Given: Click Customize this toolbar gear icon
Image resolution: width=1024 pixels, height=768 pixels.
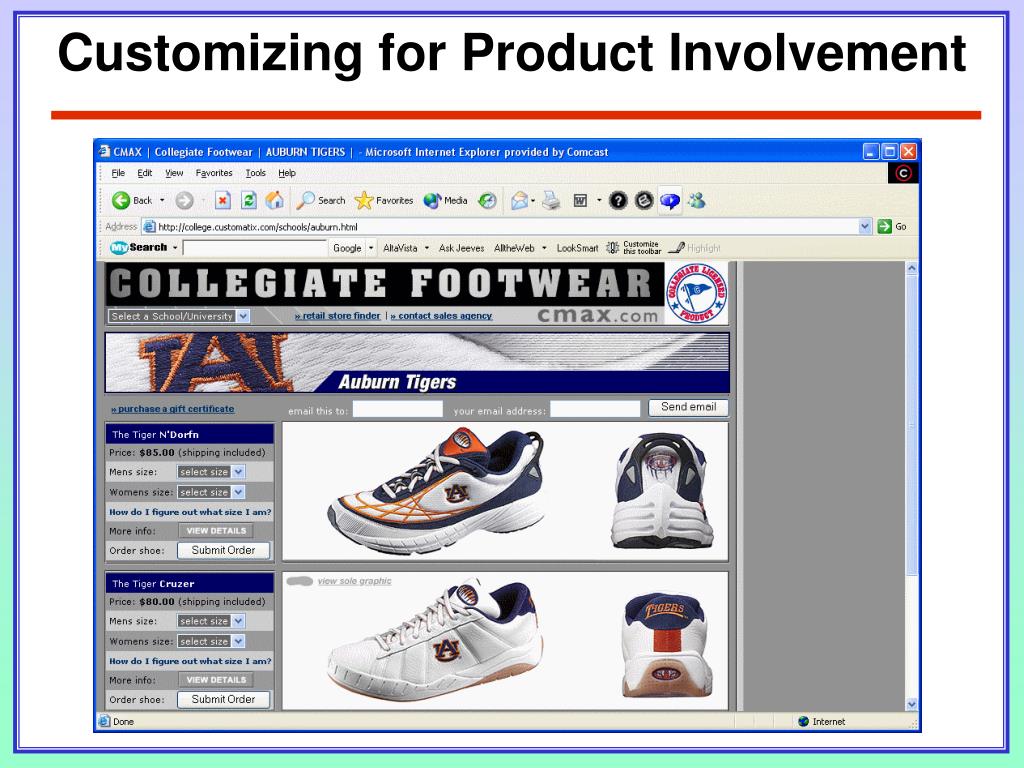Looking at the screenshot, I should click(x=612, y=248).
